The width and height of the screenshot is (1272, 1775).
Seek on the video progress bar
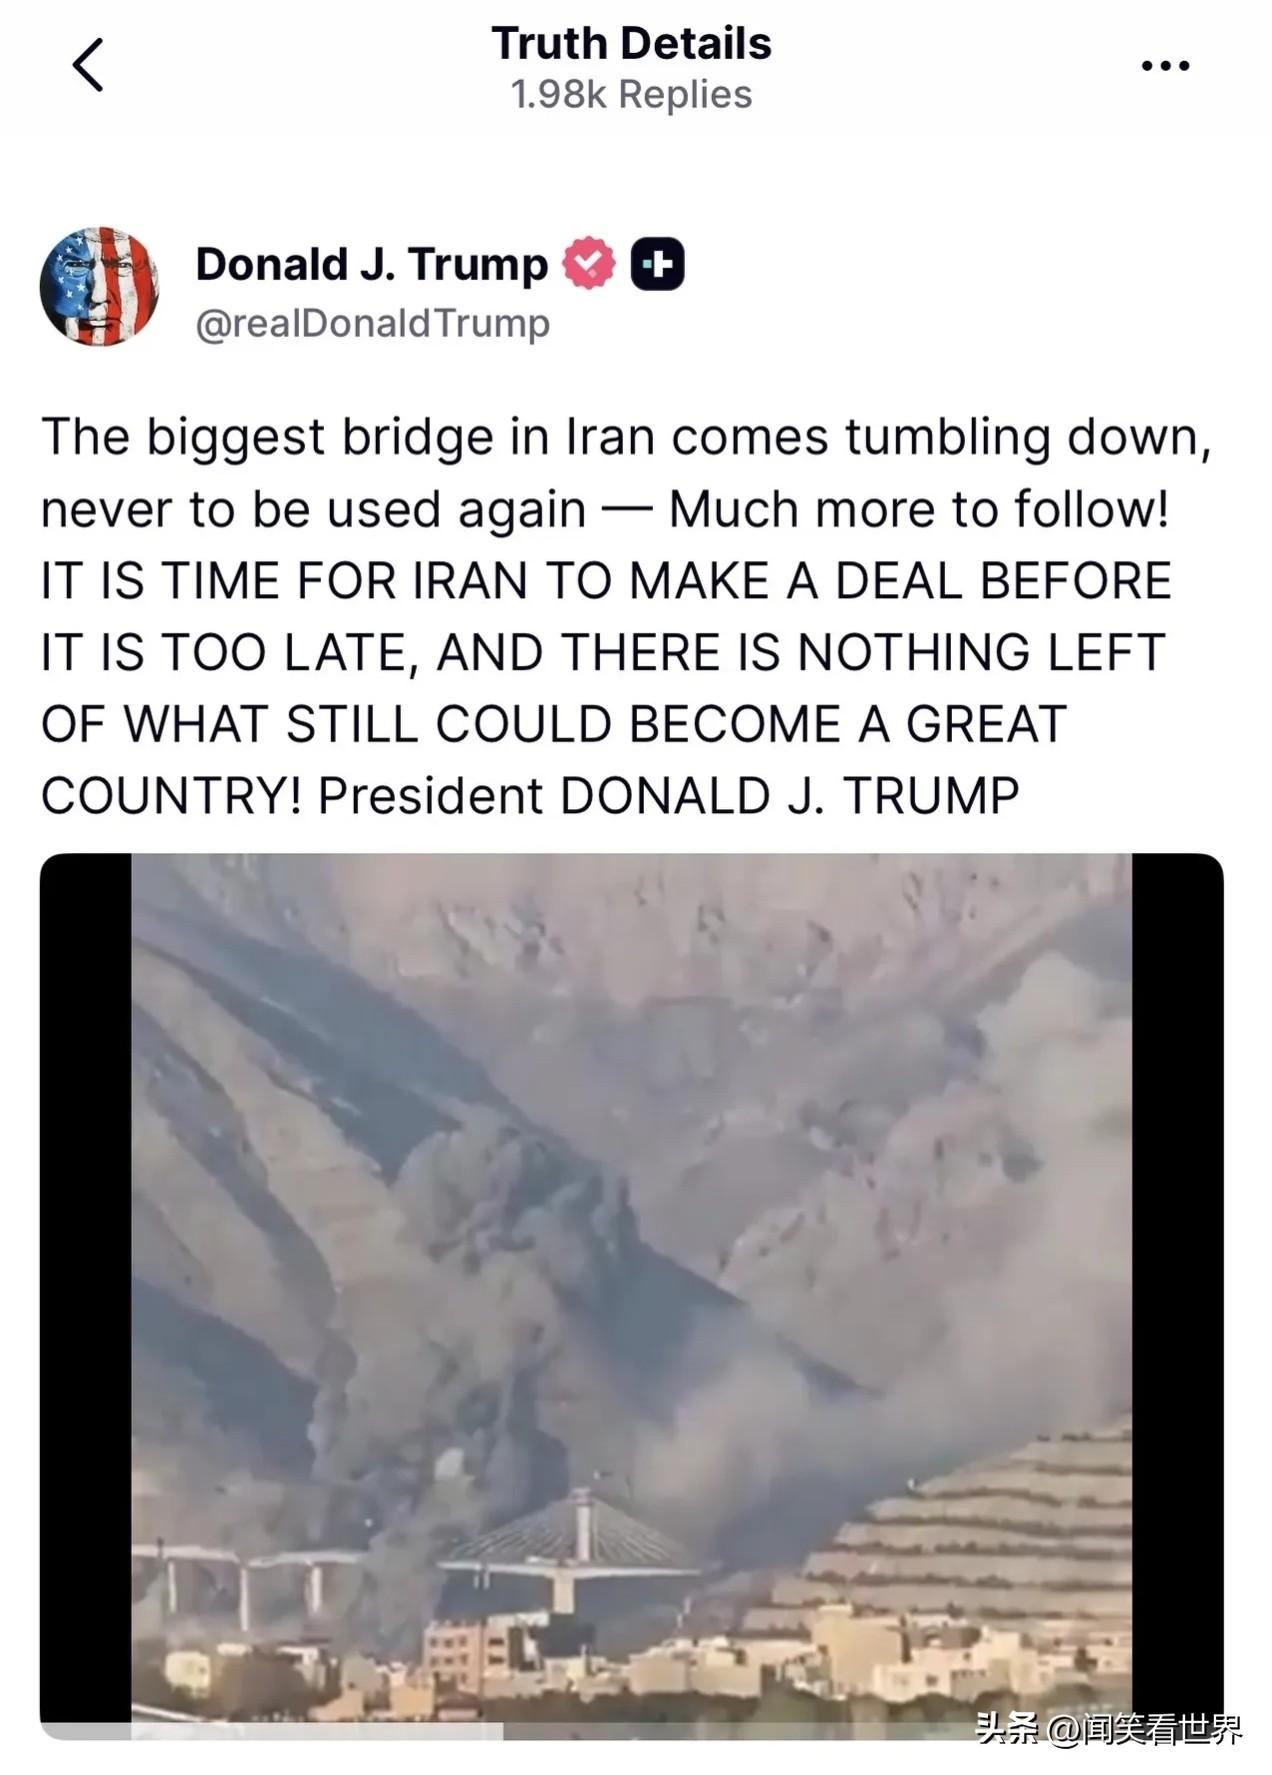pyautogui.click(x=631, y=1731)
